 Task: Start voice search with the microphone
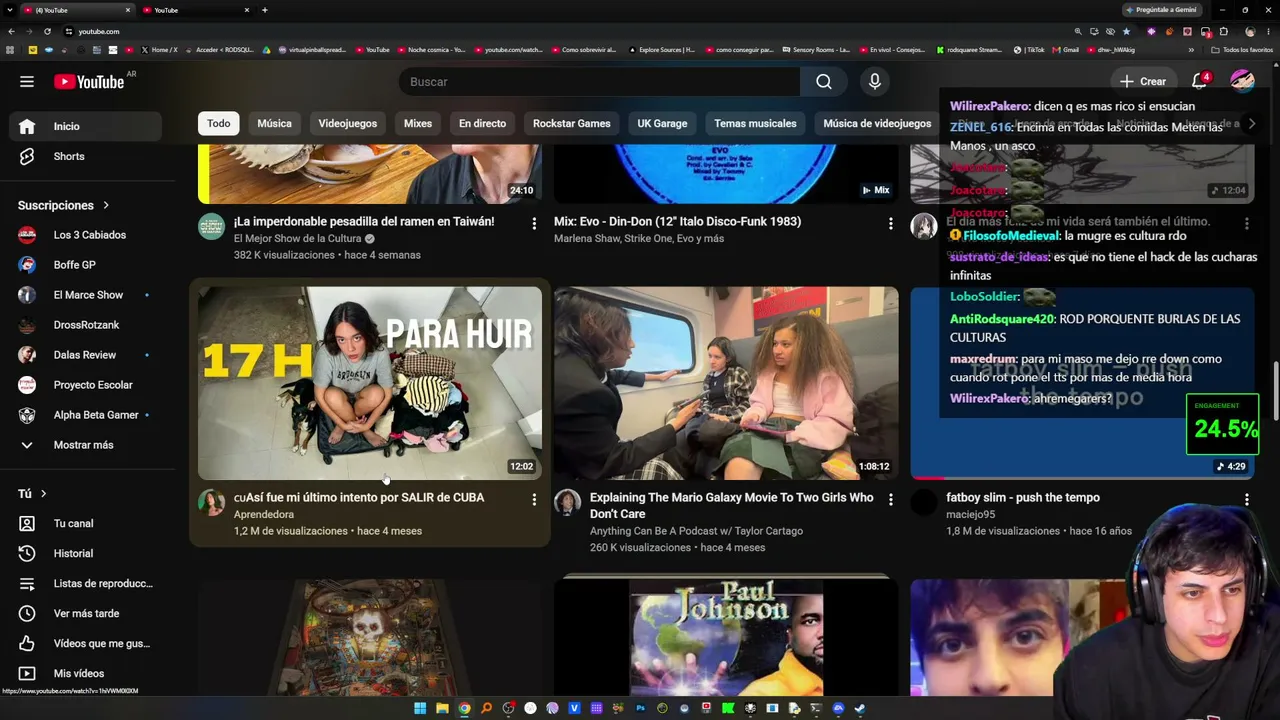click(x=875, y=82)
